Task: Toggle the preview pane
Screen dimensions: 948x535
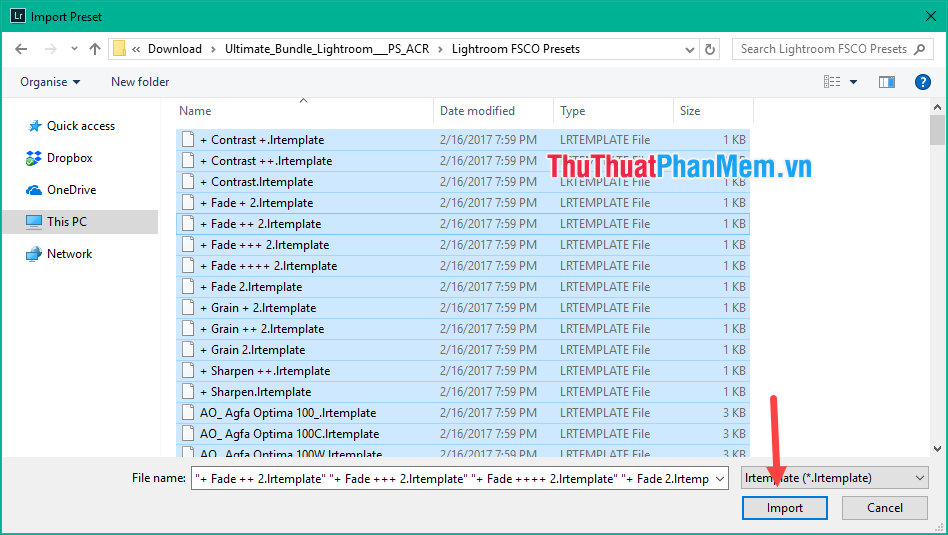Action: (886, 82)
